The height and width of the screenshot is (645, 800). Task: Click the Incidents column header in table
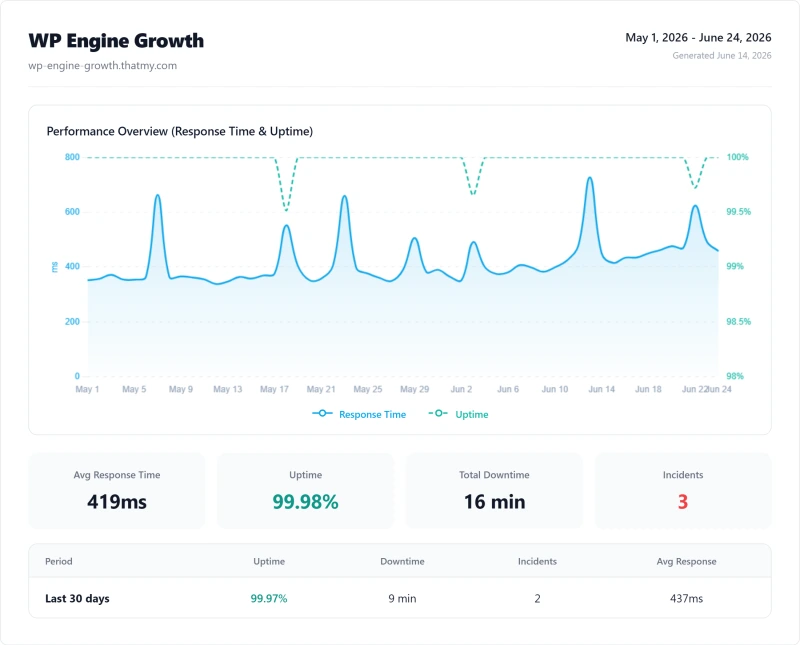pos(537,561)
